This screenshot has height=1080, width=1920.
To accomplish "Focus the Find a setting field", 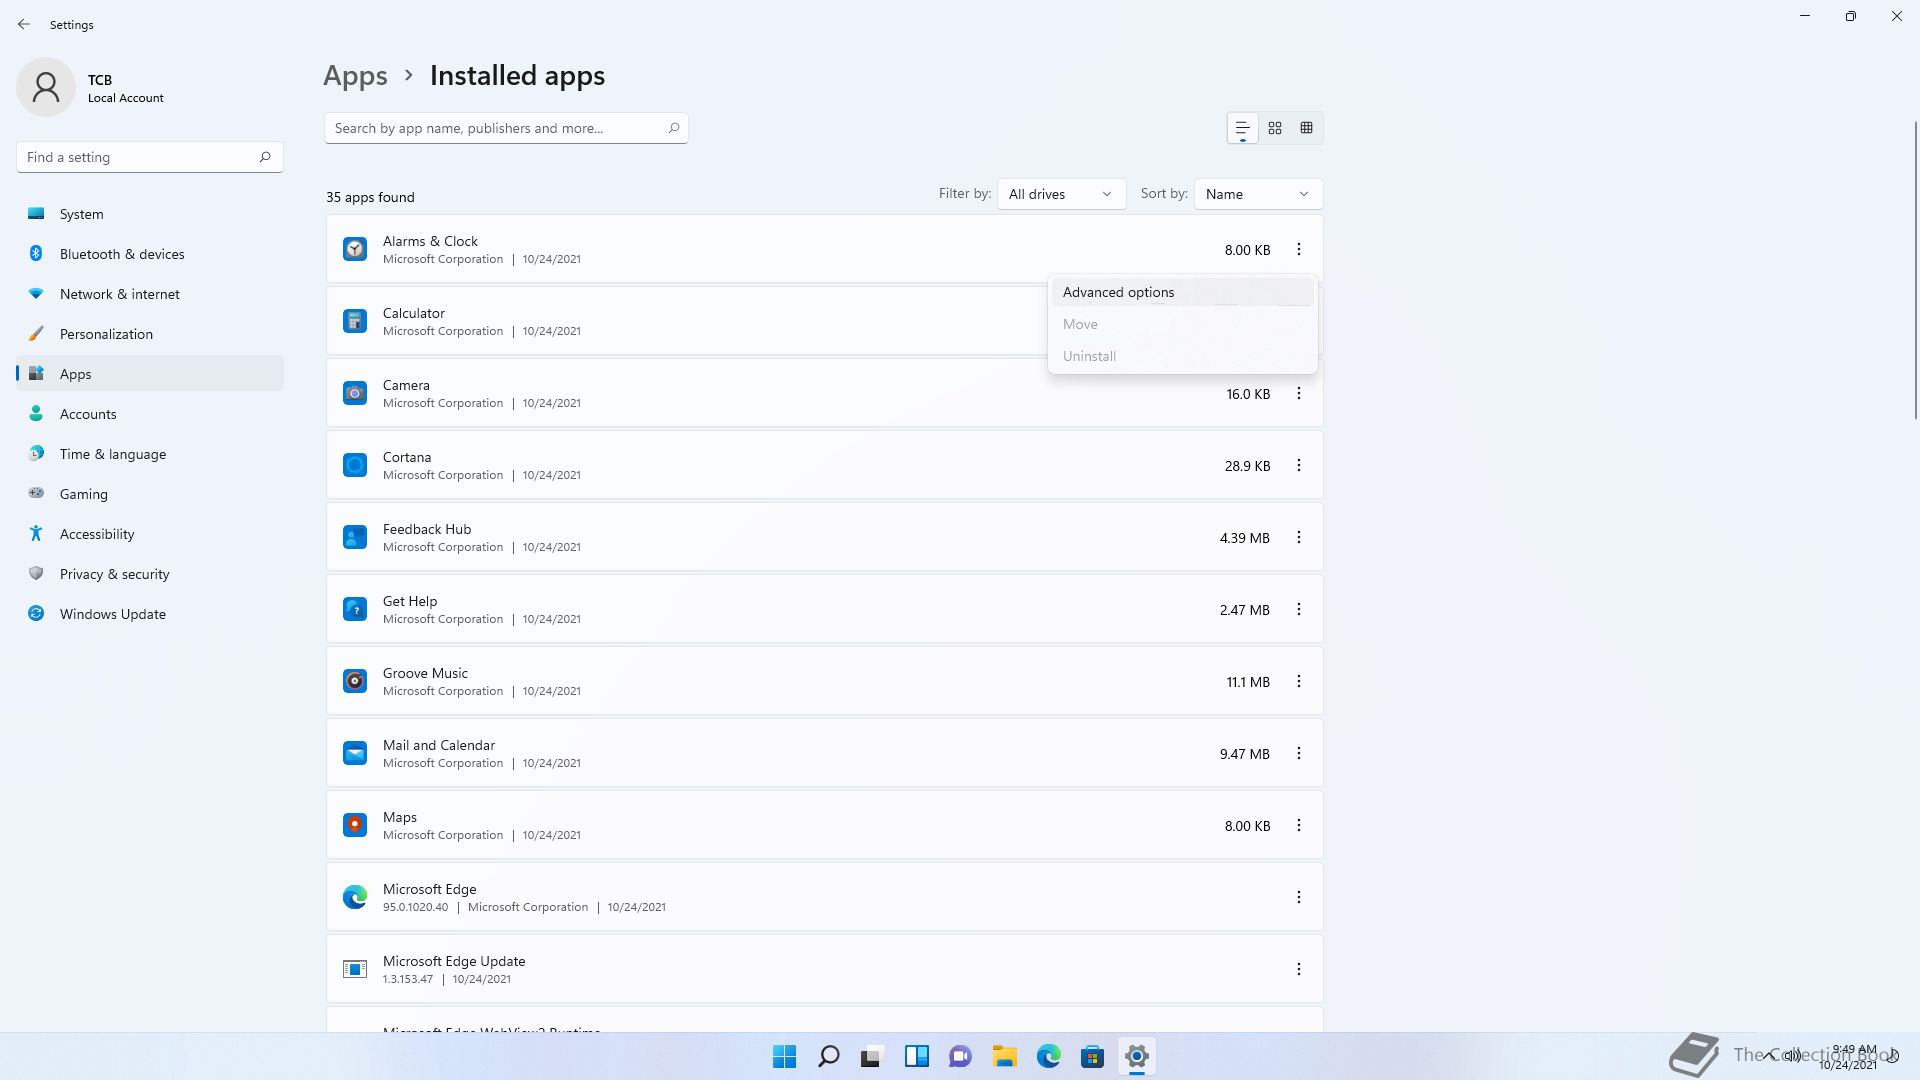I will pyautogui.click(x=150, y=157).
